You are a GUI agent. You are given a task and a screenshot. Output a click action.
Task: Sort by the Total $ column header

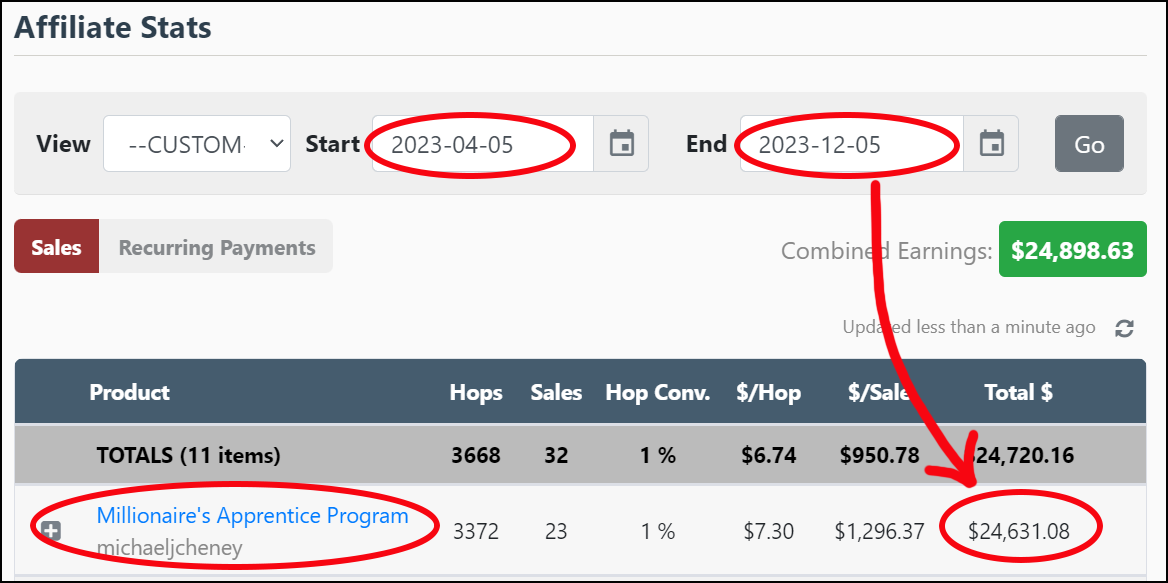pos(1018,392)
